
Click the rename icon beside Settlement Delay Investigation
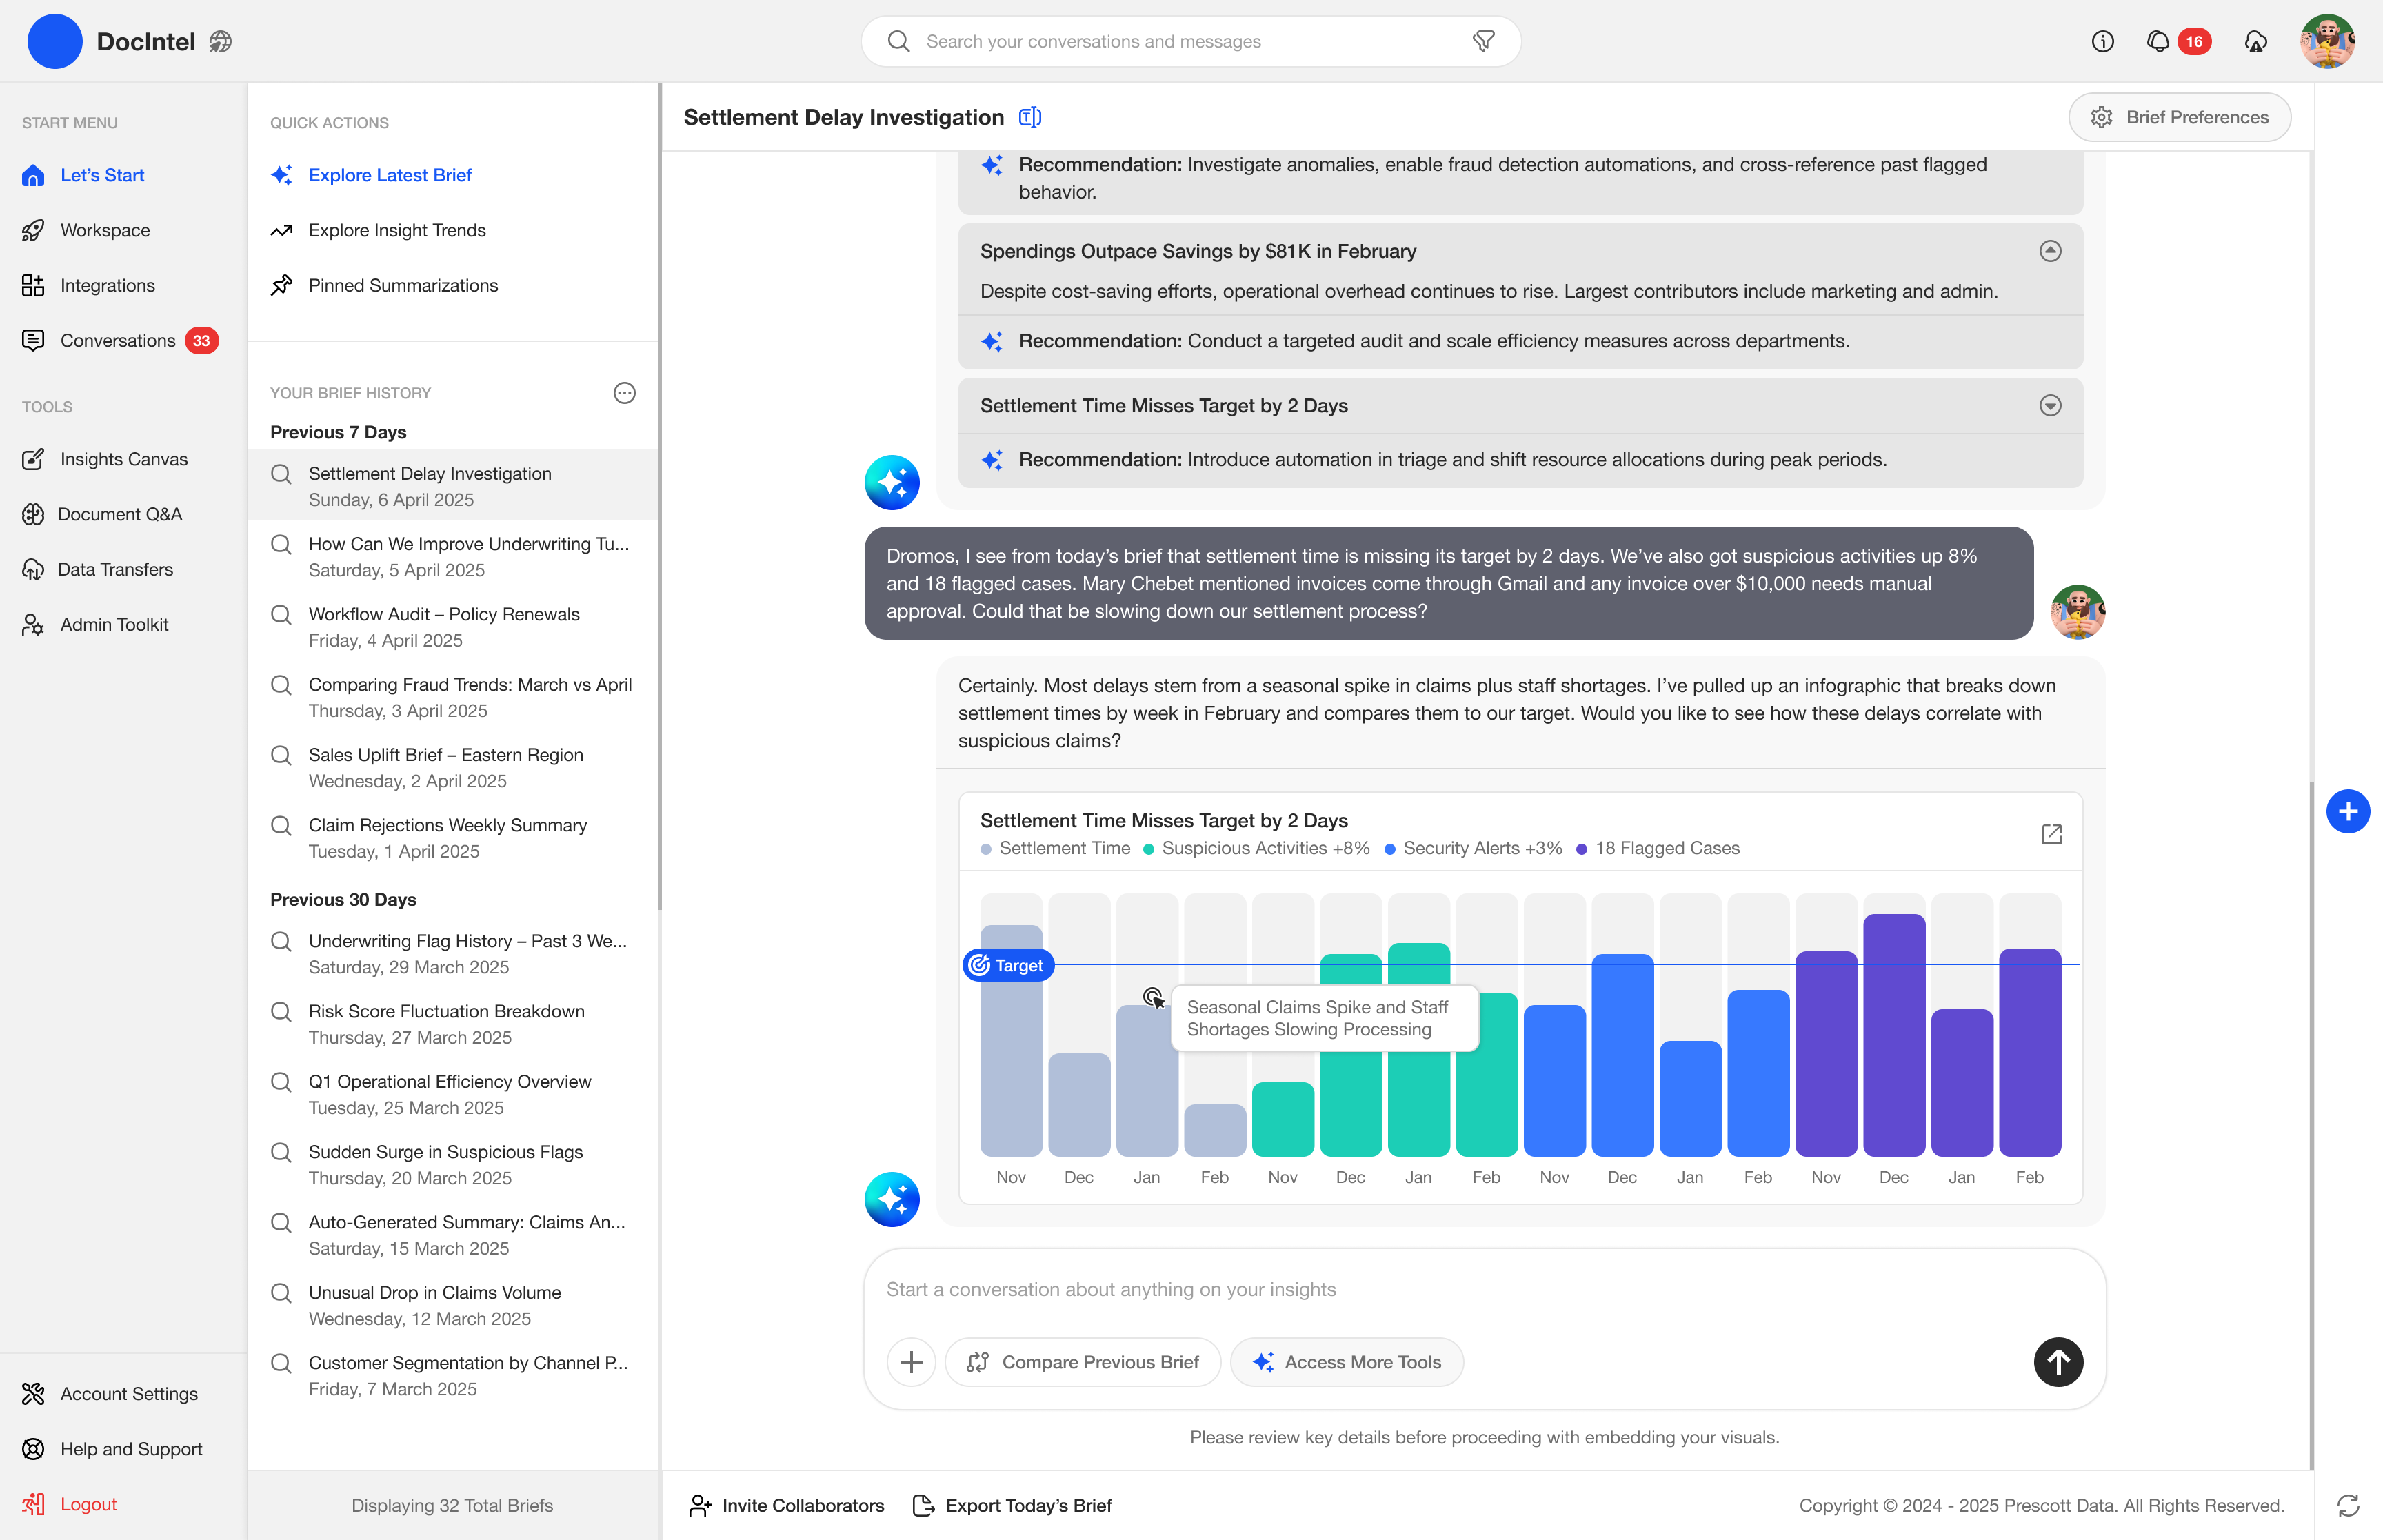coord(1030,118)
